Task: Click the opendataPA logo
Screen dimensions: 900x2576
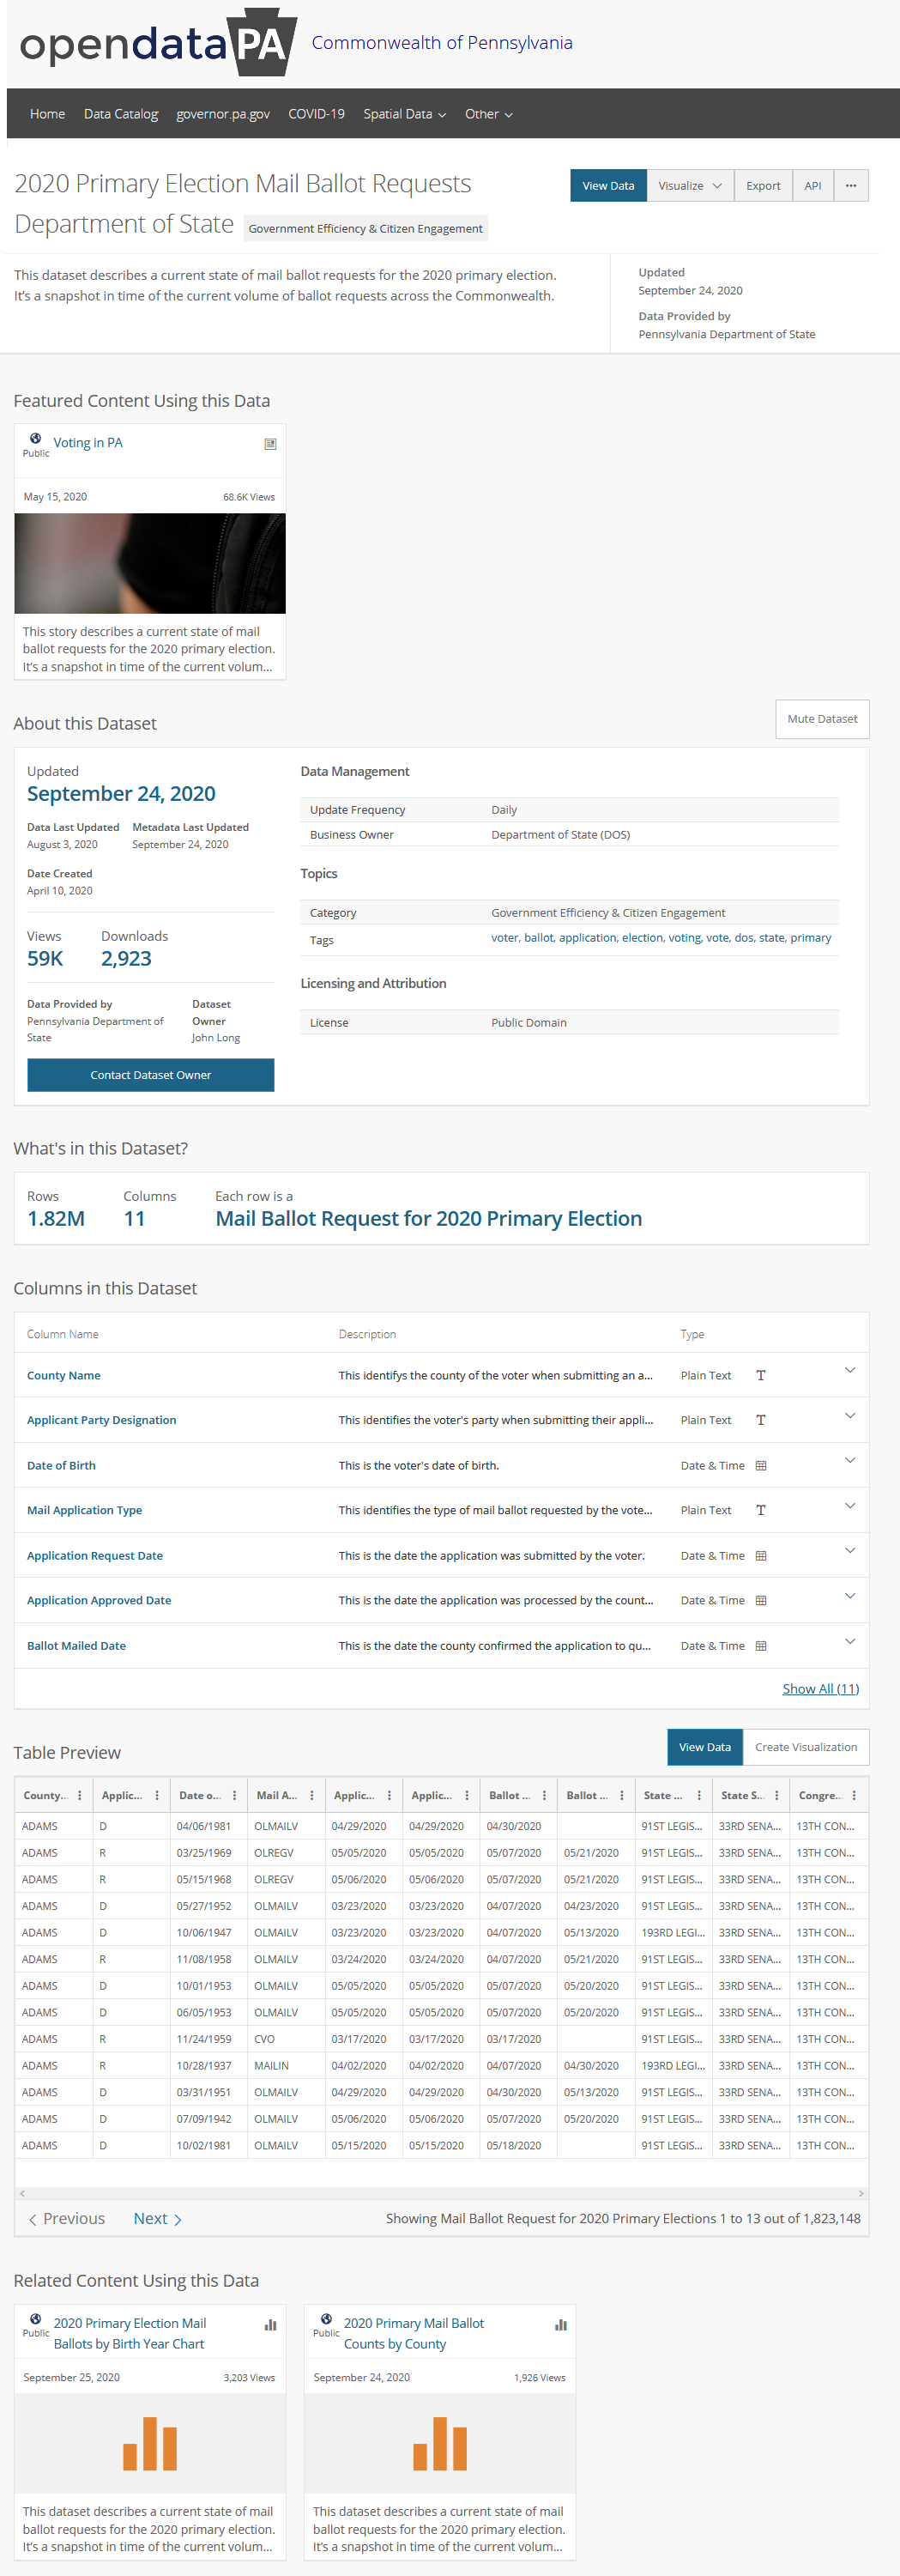Action: 158,43
